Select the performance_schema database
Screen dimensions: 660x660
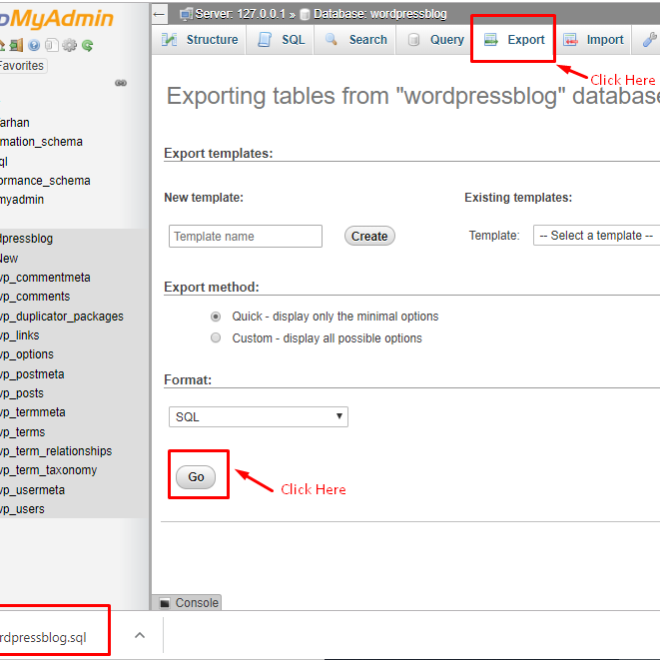45,181
